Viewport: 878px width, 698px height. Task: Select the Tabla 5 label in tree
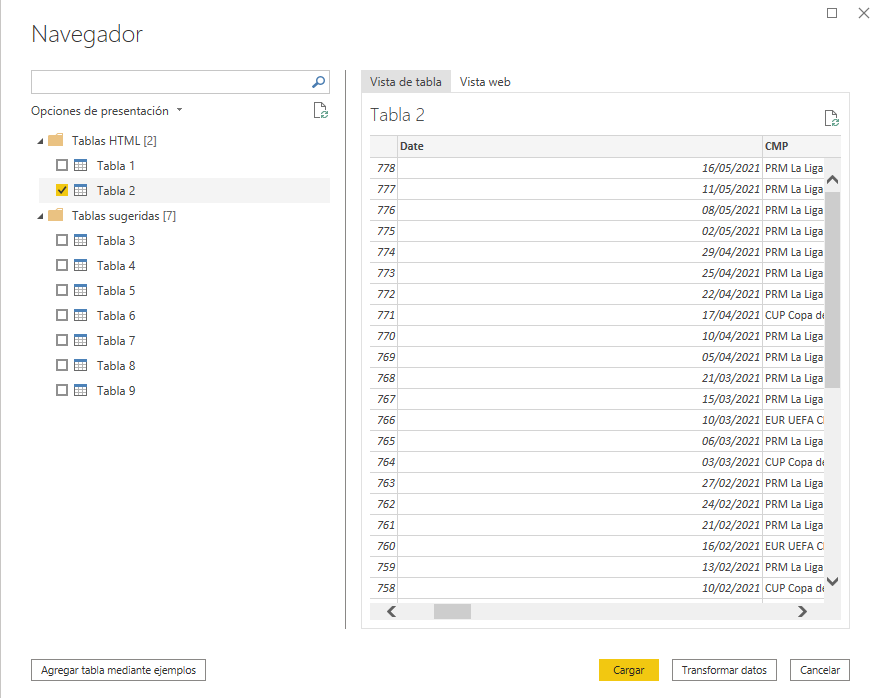coord(116,291)
